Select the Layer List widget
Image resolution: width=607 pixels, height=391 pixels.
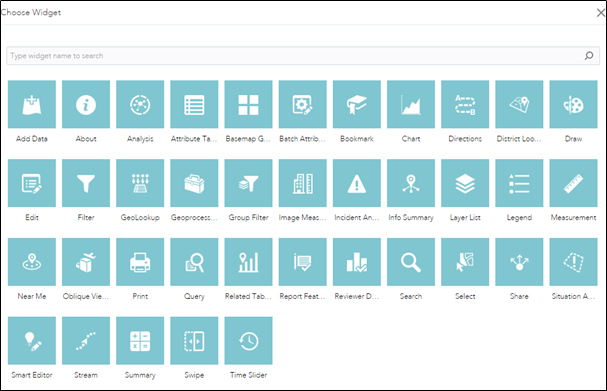(x=465, y=183)
